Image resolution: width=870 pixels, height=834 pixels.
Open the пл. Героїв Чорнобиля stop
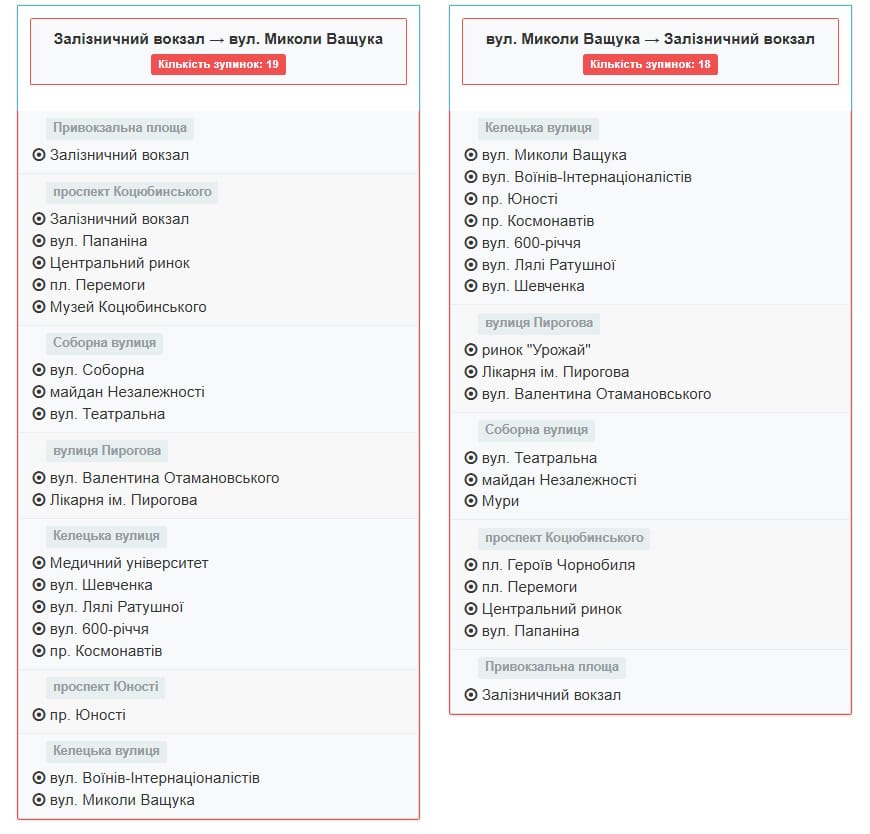[558, 565]
